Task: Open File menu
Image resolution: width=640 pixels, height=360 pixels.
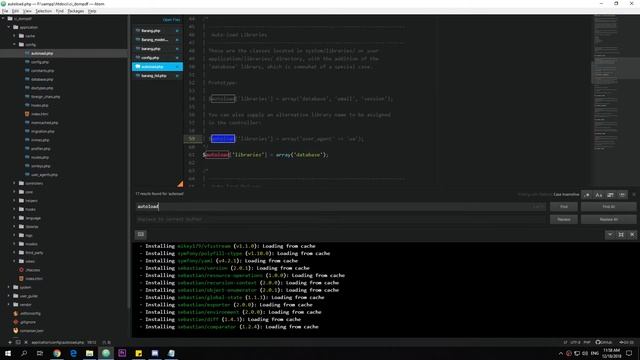Action: tap(5, 11)
